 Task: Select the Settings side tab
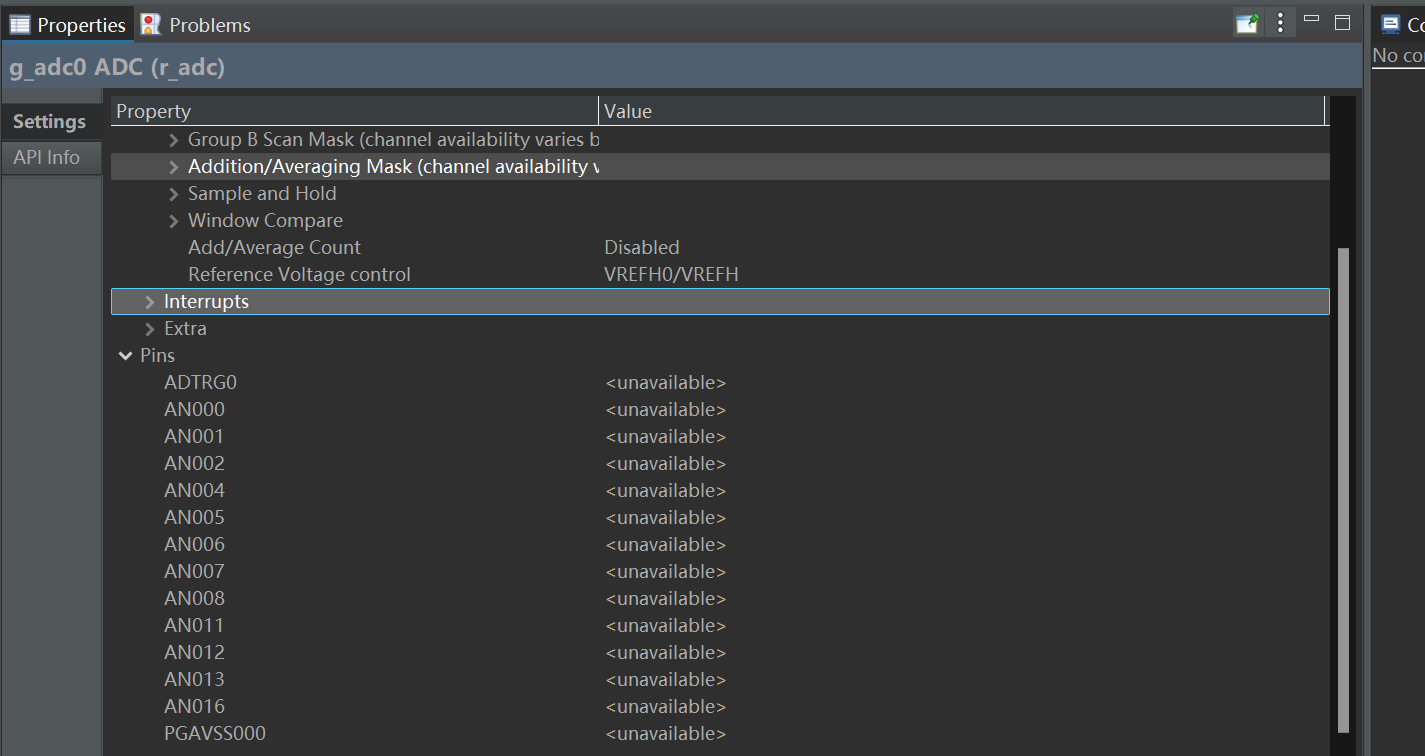49,122
